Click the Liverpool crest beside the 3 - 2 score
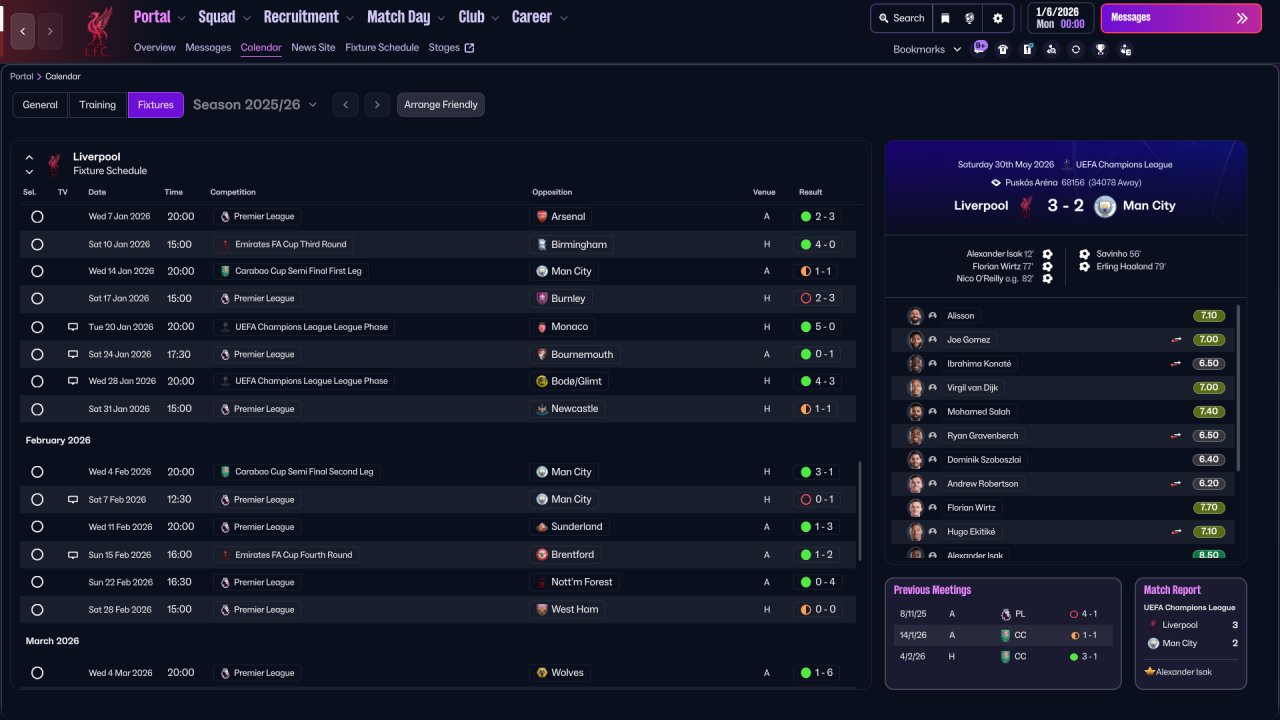Image resolution: width=1280 pixels, height=720 pixels. point(1026,206)
